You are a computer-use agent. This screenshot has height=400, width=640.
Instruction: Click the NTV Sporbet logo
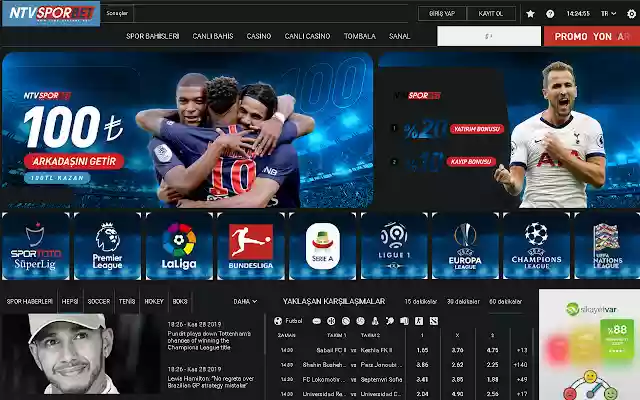click(x=51, y=13)
